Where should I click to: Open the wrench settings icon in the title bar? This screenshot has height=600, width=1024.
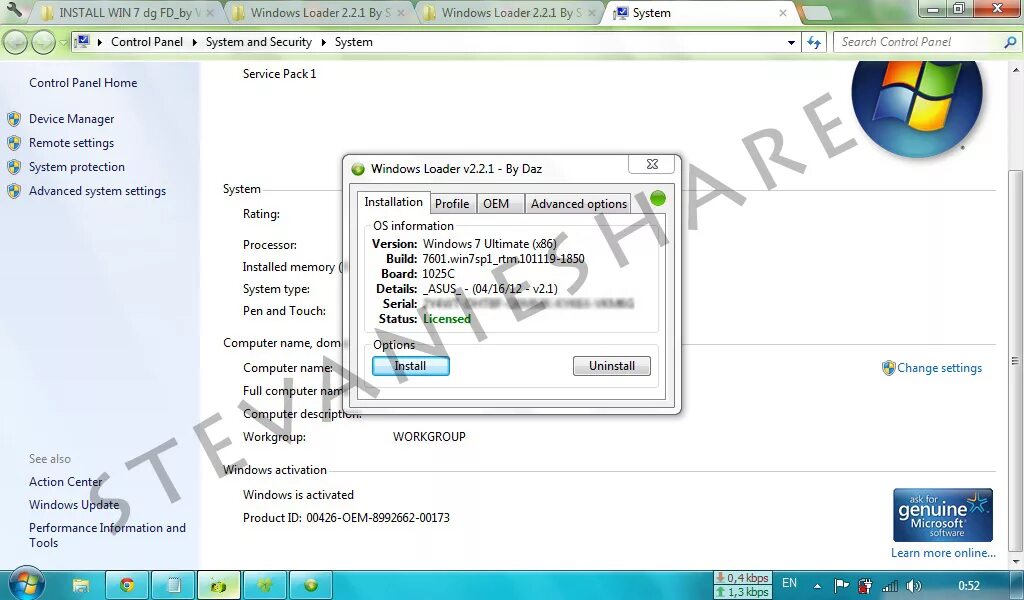coord(14,10)
